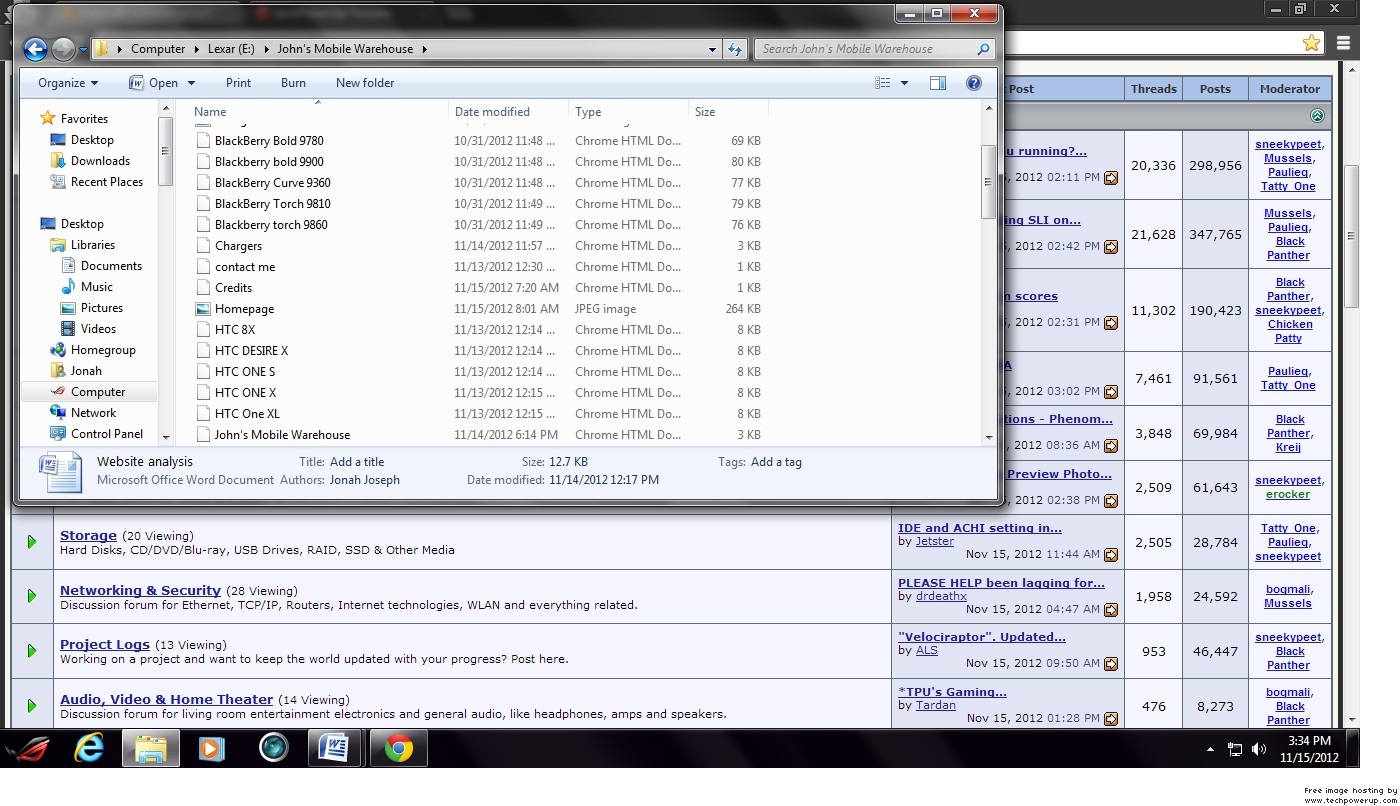
Task: Click the bookmark star in Chrome
Action: coord(1311,43)
